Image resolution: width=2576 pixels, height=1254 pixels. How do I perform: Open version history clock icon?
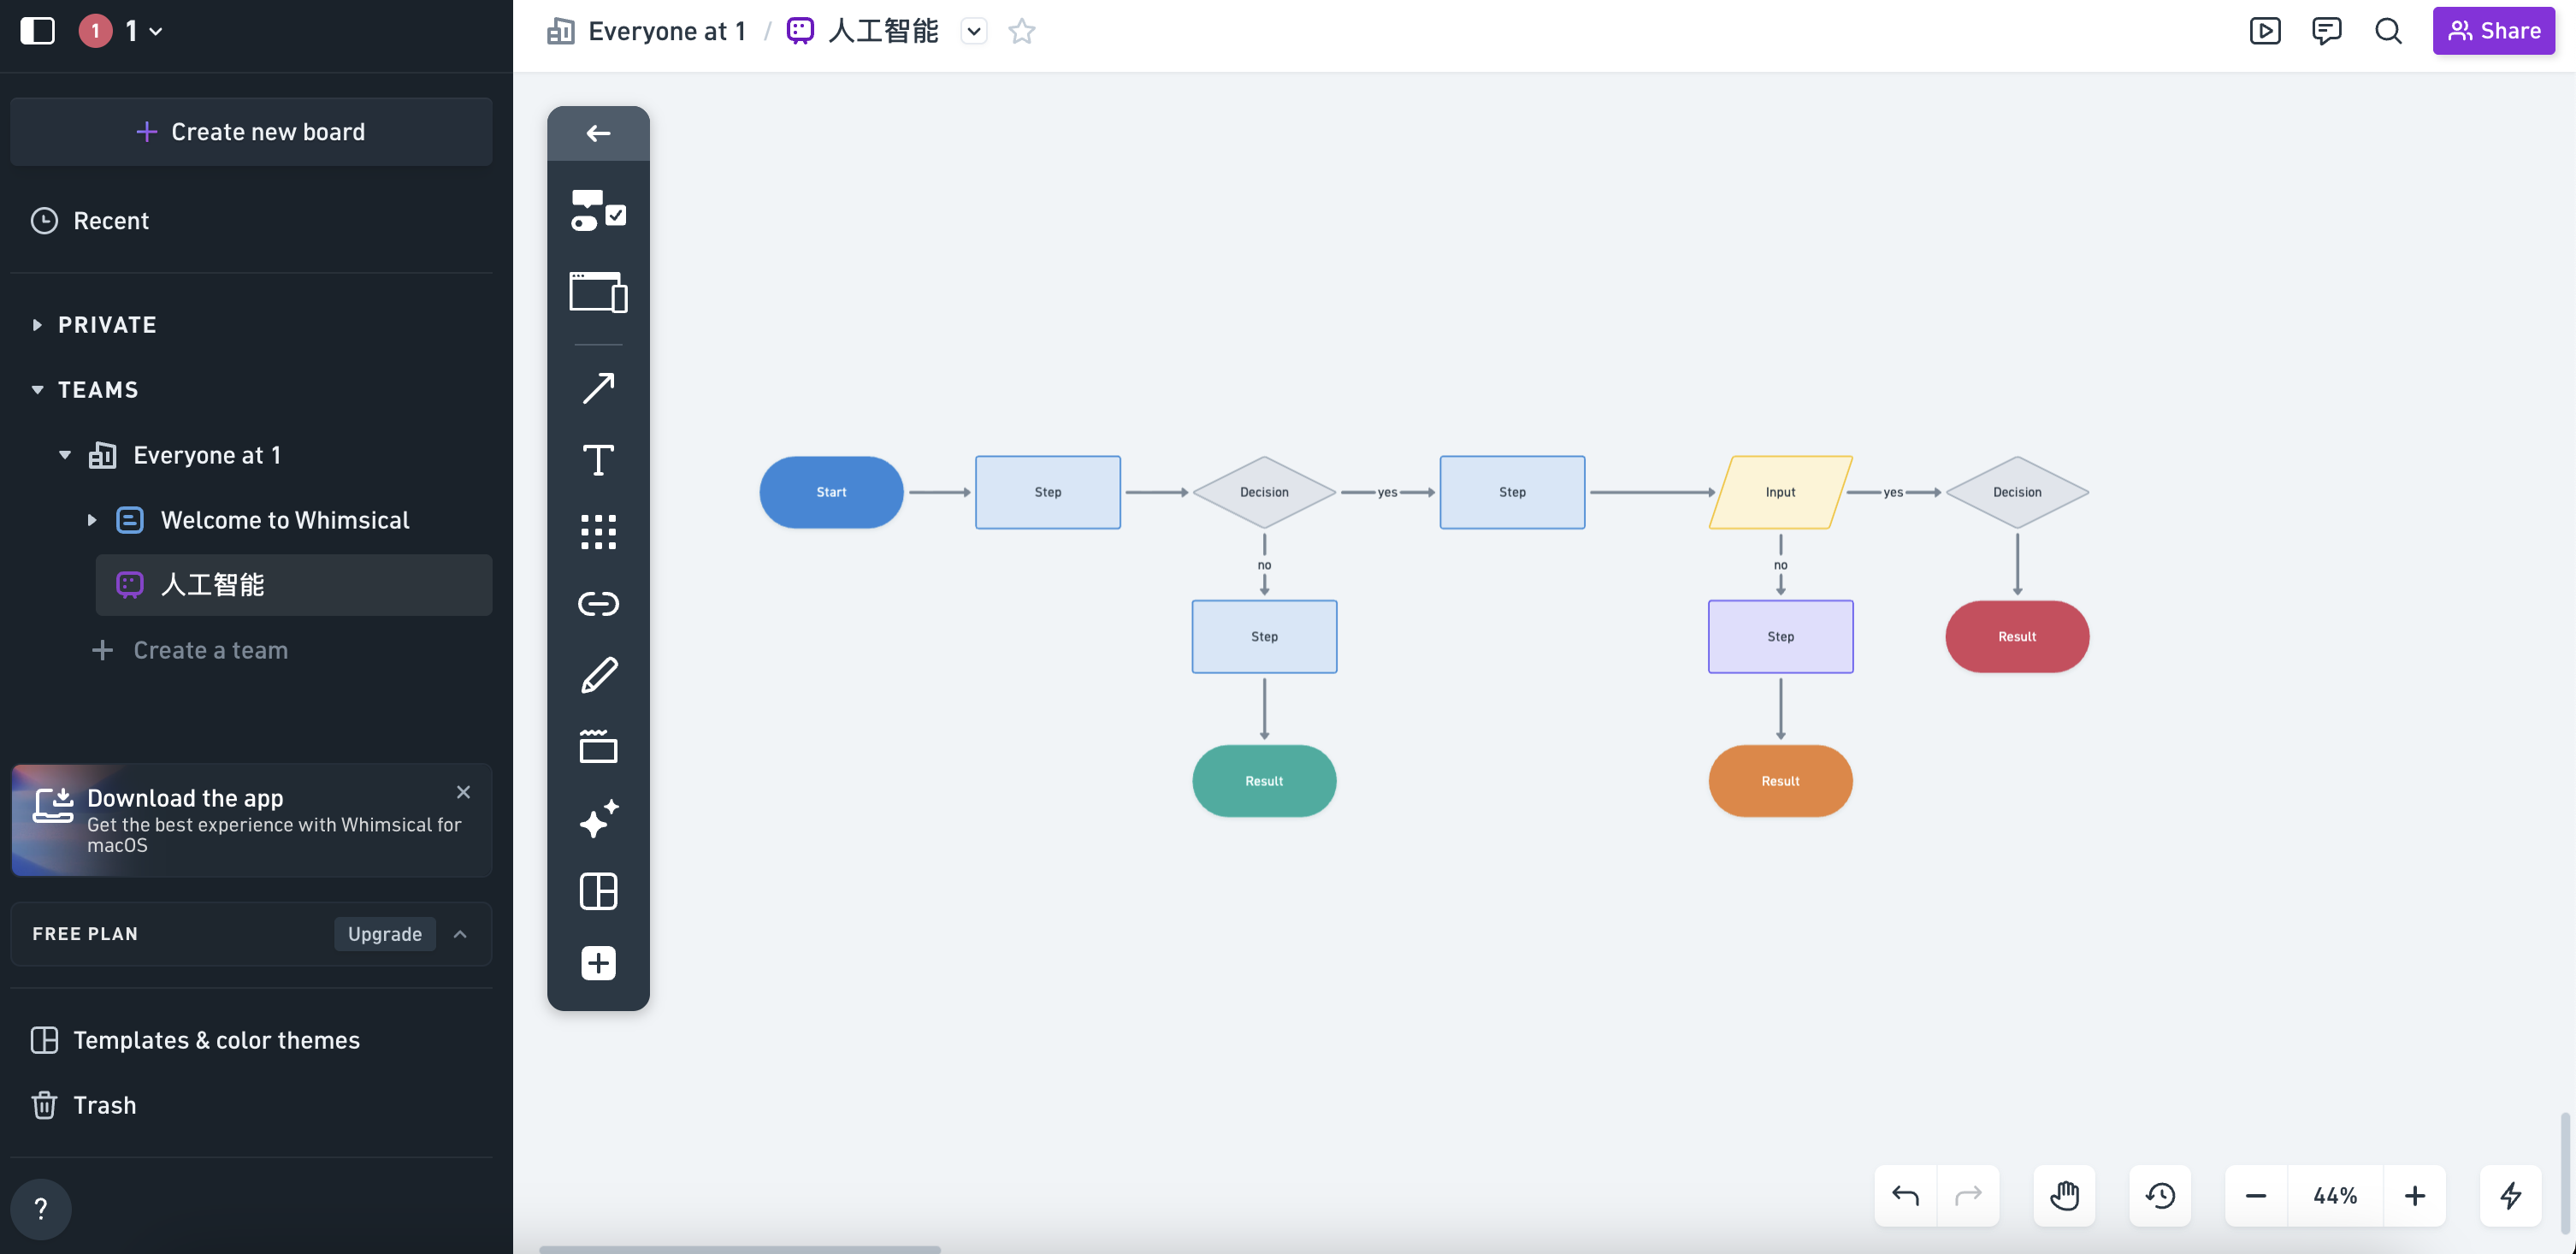coord(2160,1195)
